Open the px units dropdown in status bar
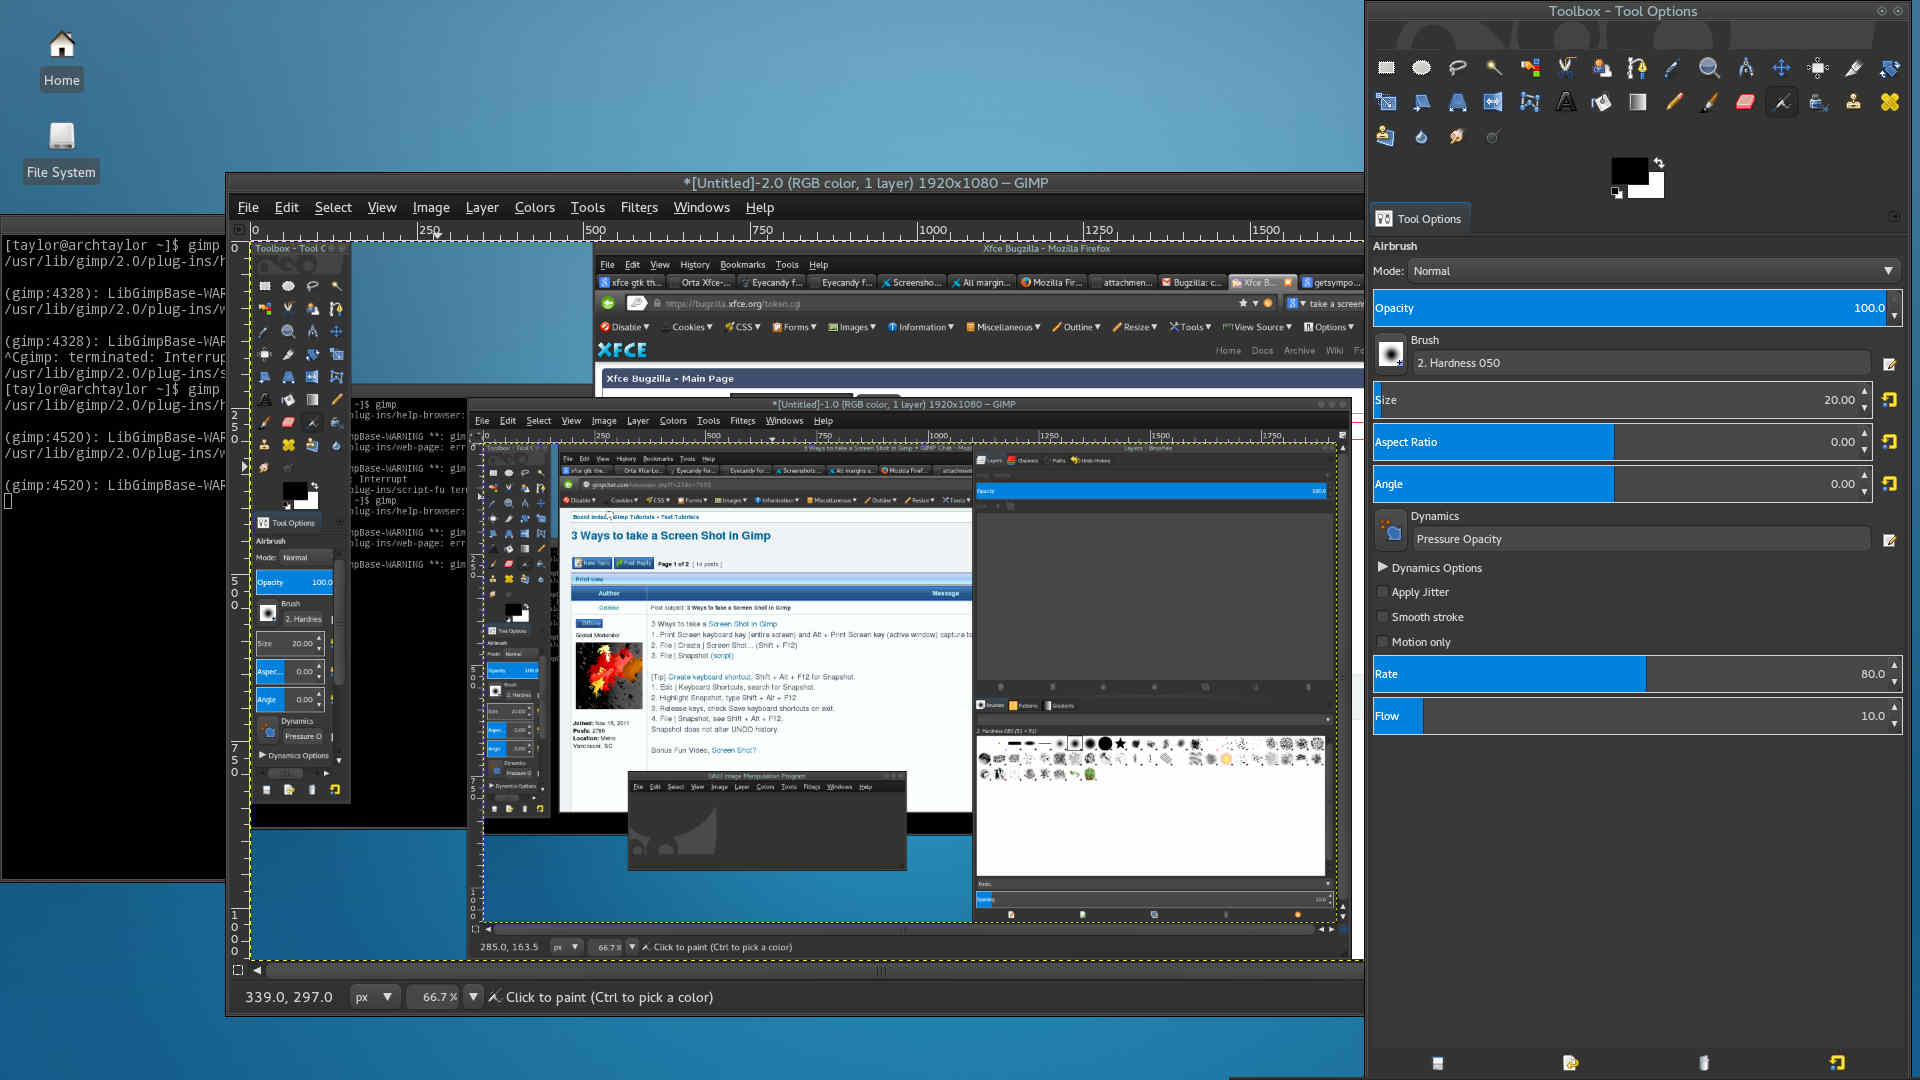This screenshot has height=1080, width=1920. point(374,997)
